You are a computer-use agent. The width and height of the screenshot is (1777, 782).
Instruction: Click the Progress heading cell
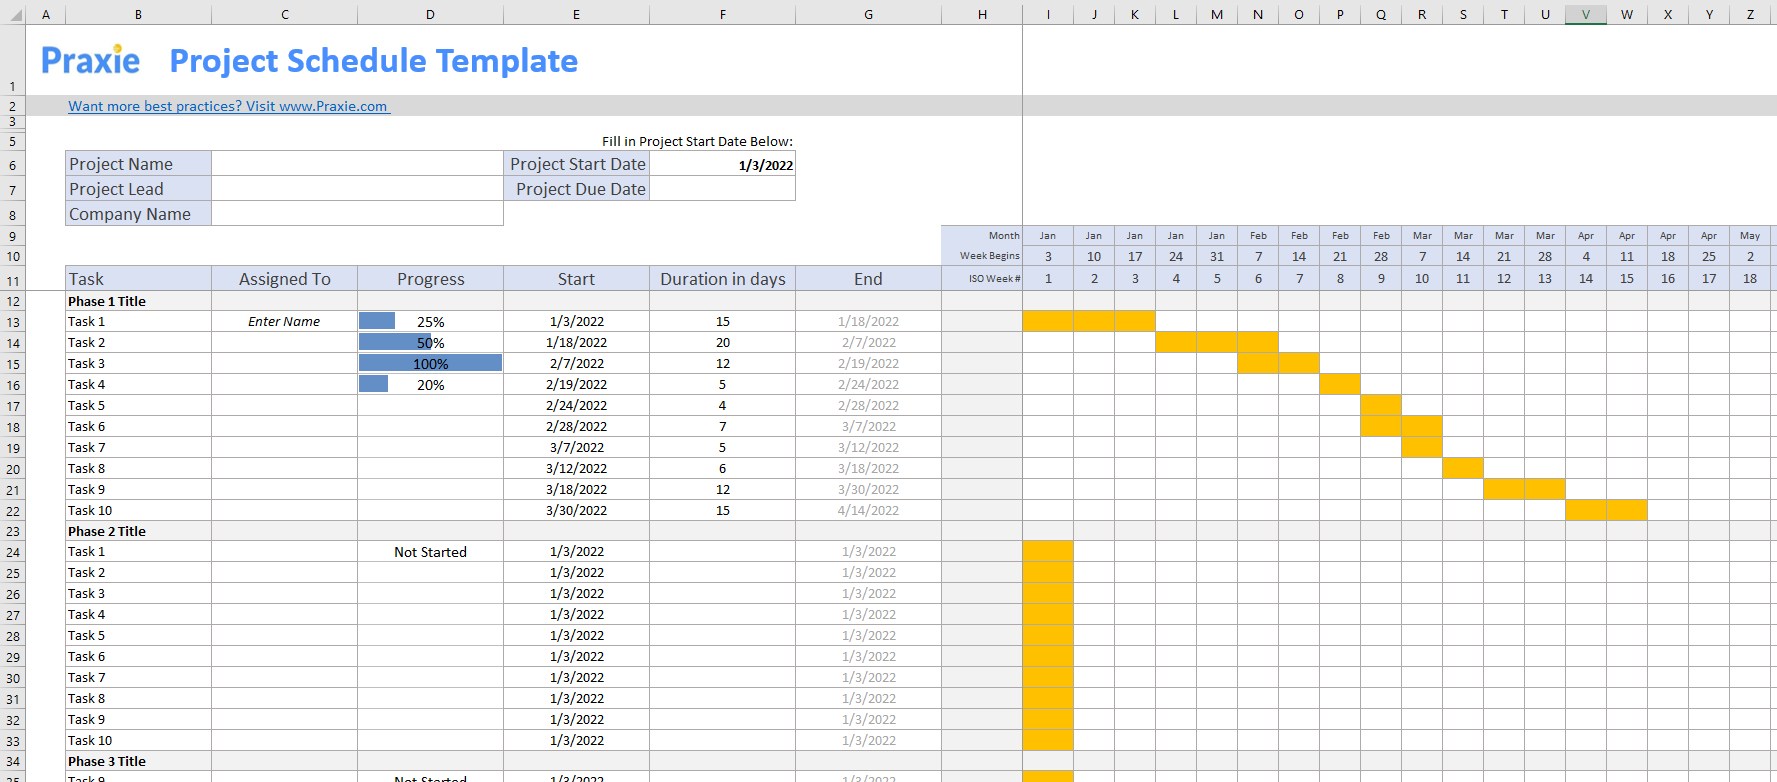430,279
